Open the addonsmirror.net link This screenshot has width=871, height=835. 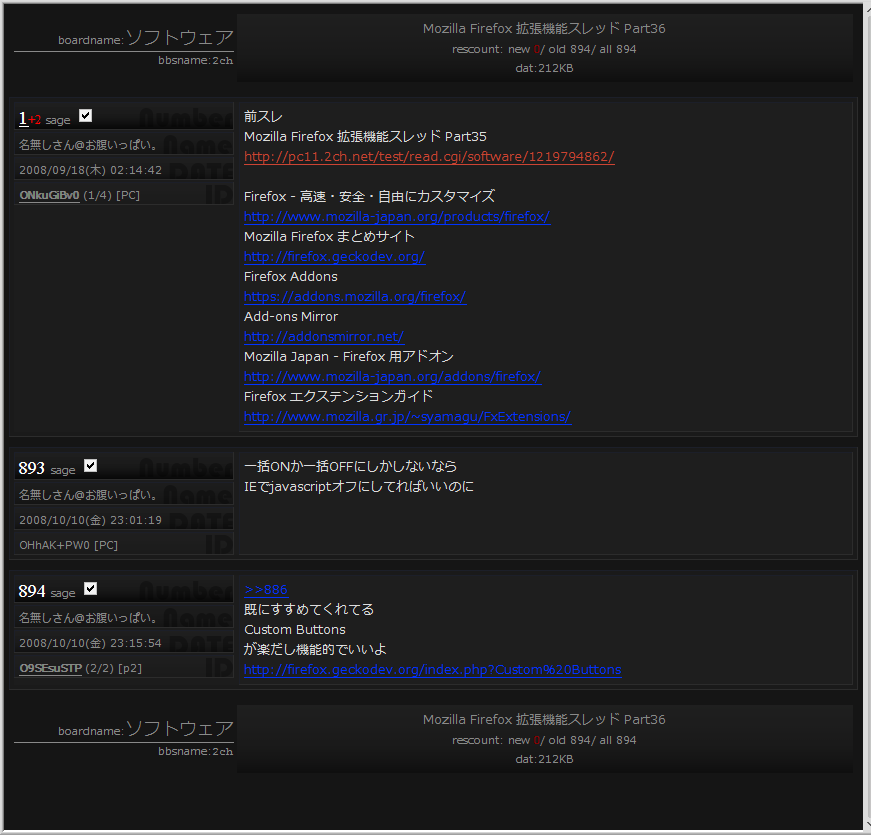[x=324, y=337]
